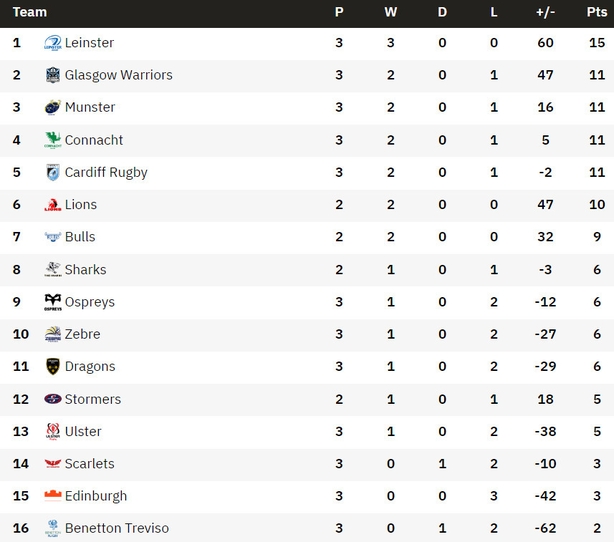Image resolution: width=614 pixels, height=542 pixels.
Task: Click the red Lions logo
Action: point(52,205)
